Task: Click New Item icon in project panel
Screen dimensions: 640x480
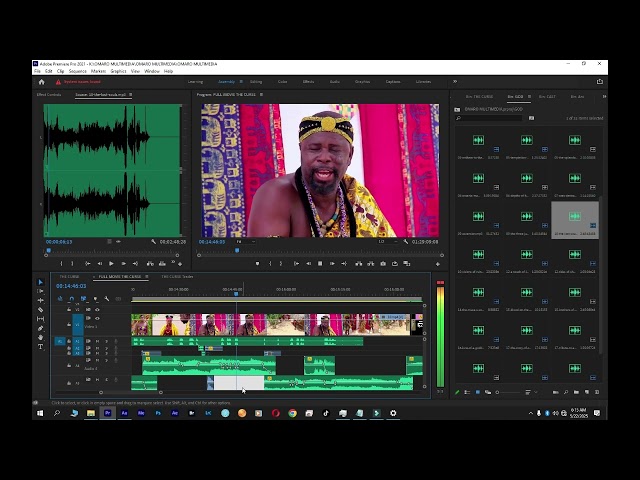Action: pyautogui.click(x=587, y=392)
